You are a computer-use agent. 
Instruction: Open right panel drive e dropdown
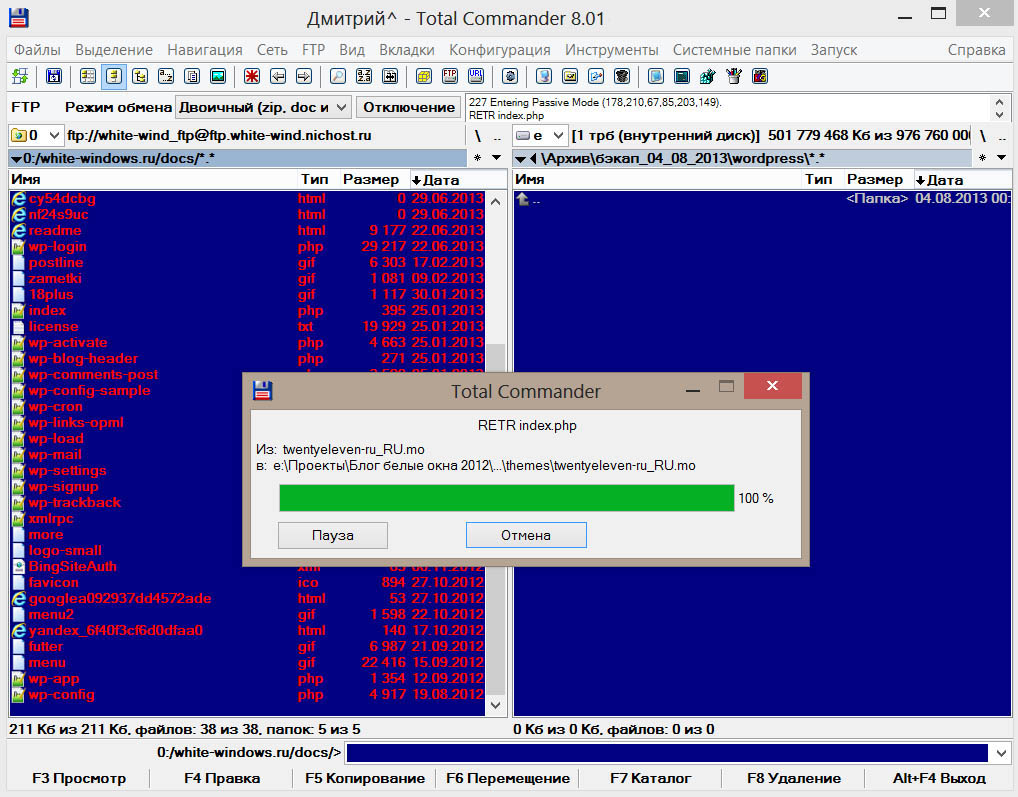point(540,135)
